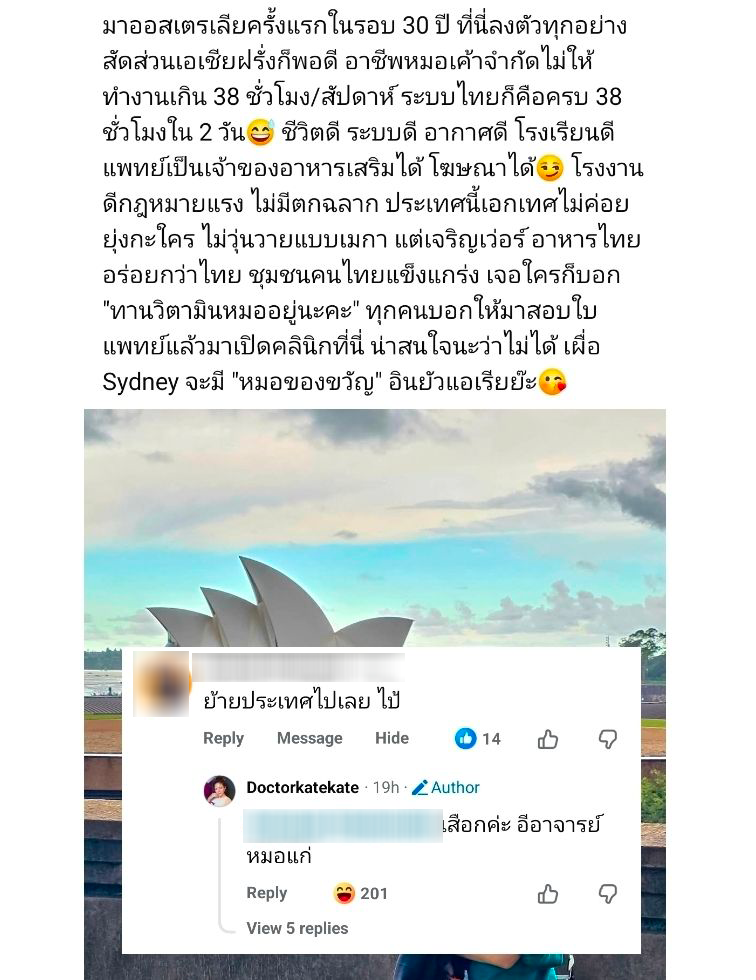Thumbs-up Doctorkatekate's reply
Screen dimensions: 756x980
548,894
